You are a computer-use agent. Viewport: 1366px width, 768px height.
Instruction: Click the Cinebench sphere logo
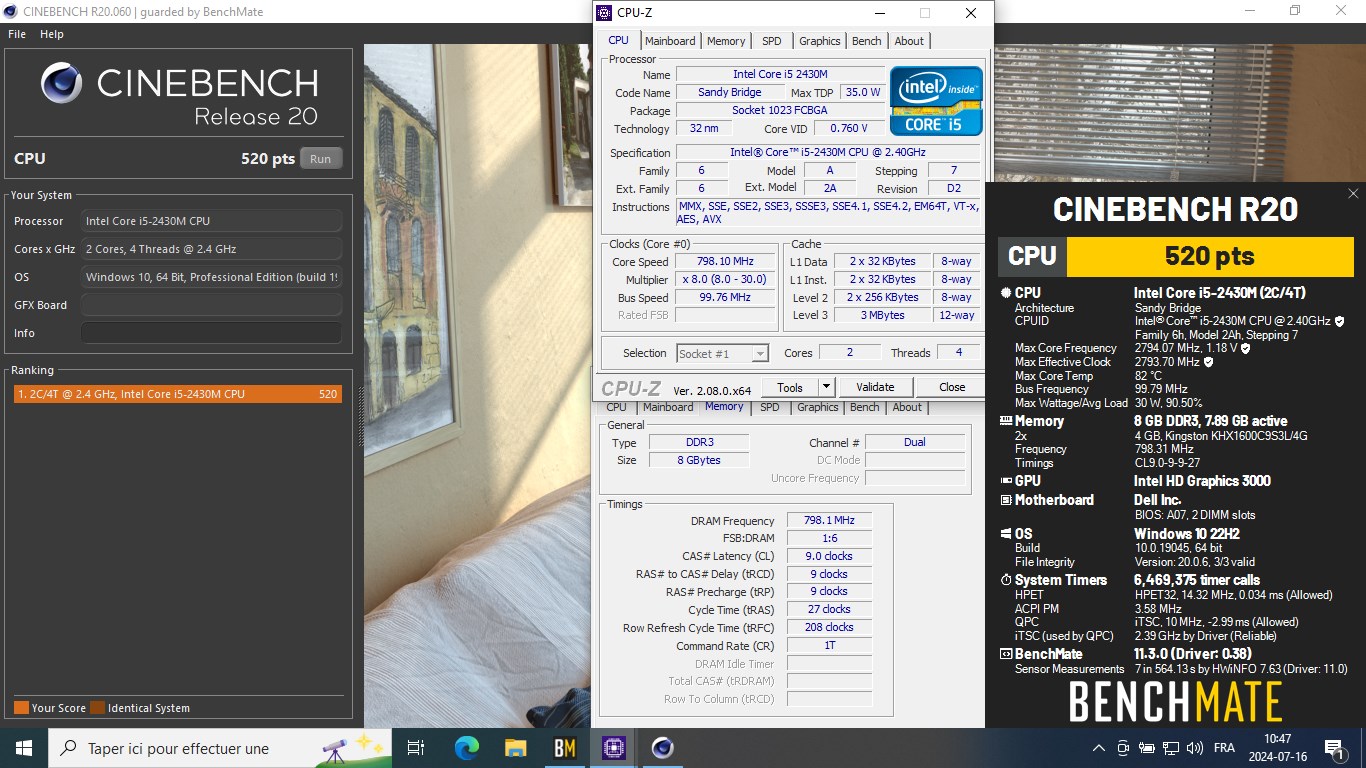point(62,83)
